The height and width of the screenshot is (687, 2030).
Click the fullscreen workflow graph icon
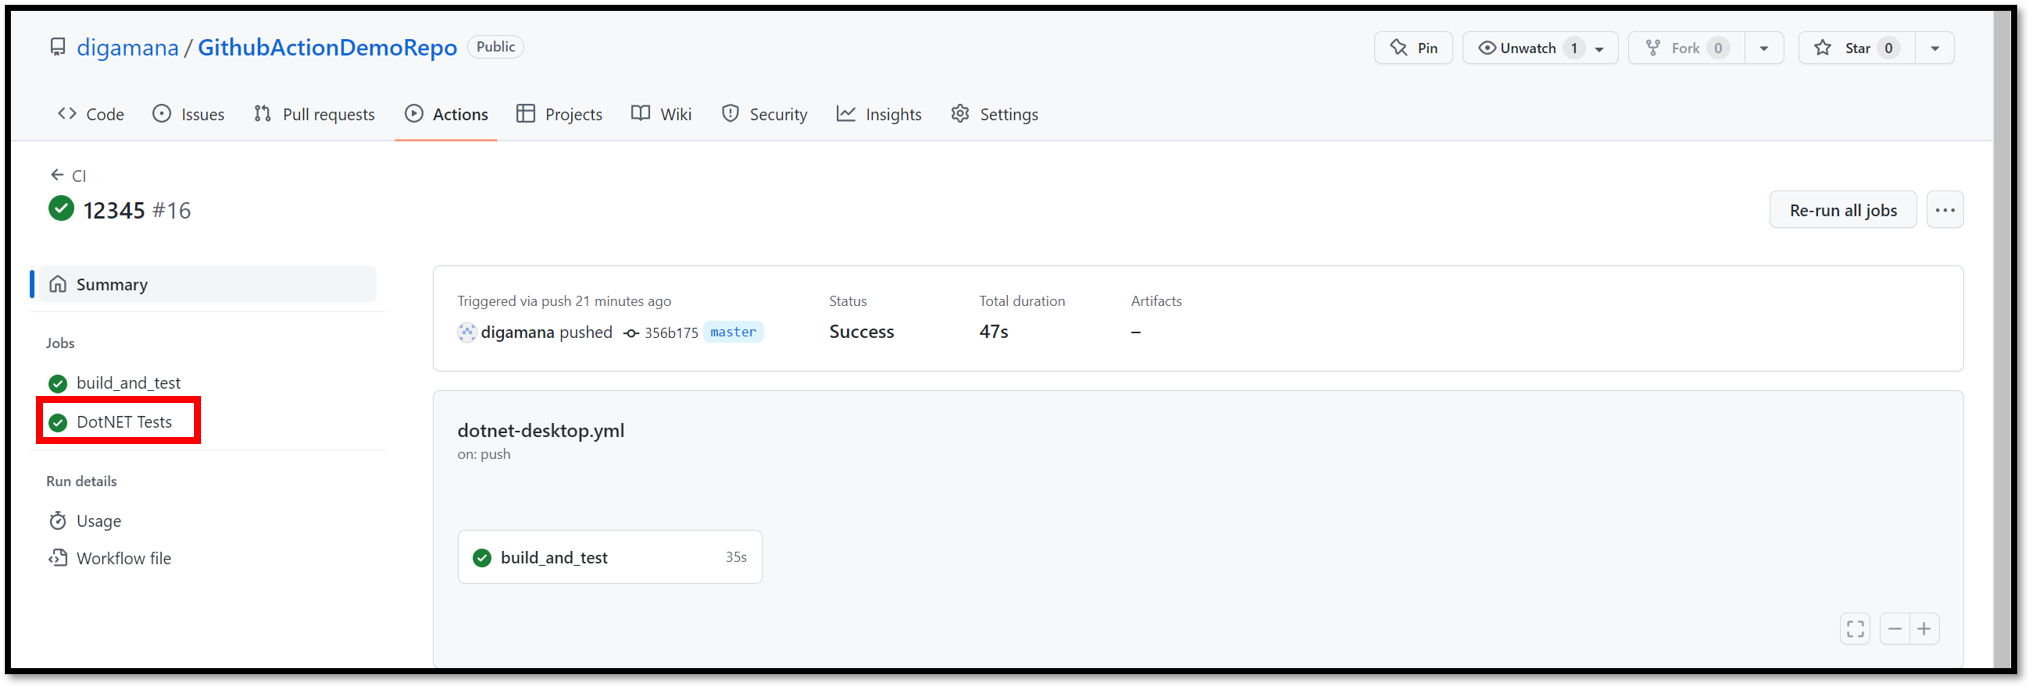coord(1855,629)
